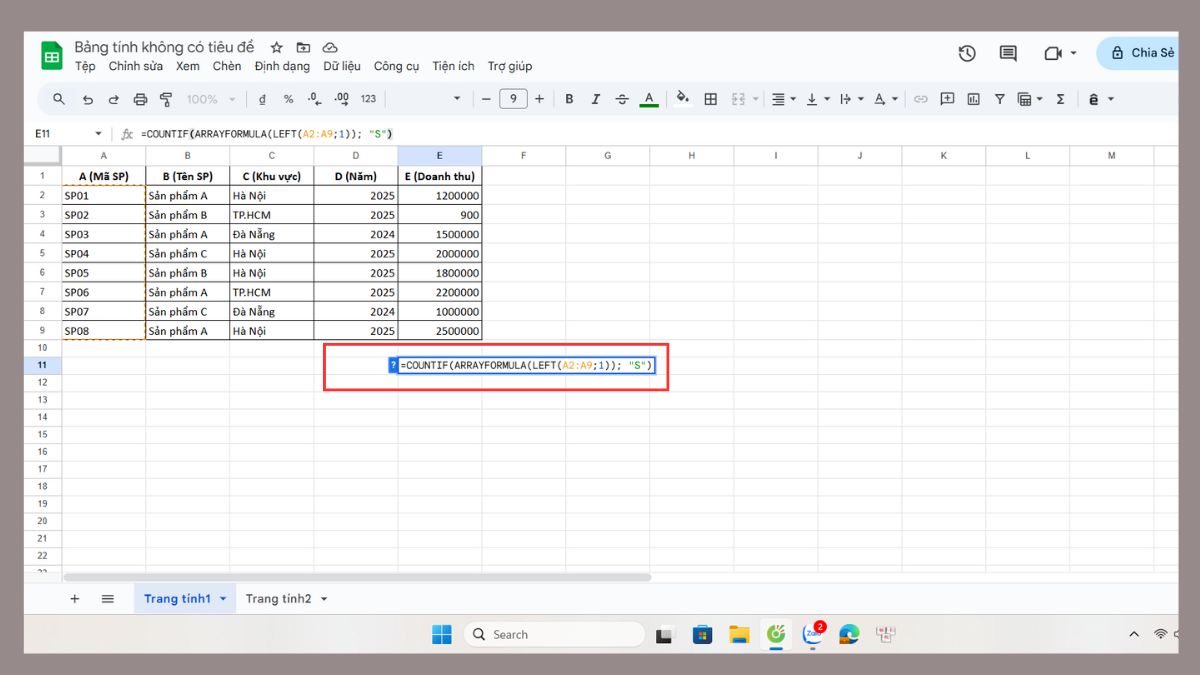1200x675 pixels.
Task: Toggle italic formatting
Action: [x=596, y=98]
